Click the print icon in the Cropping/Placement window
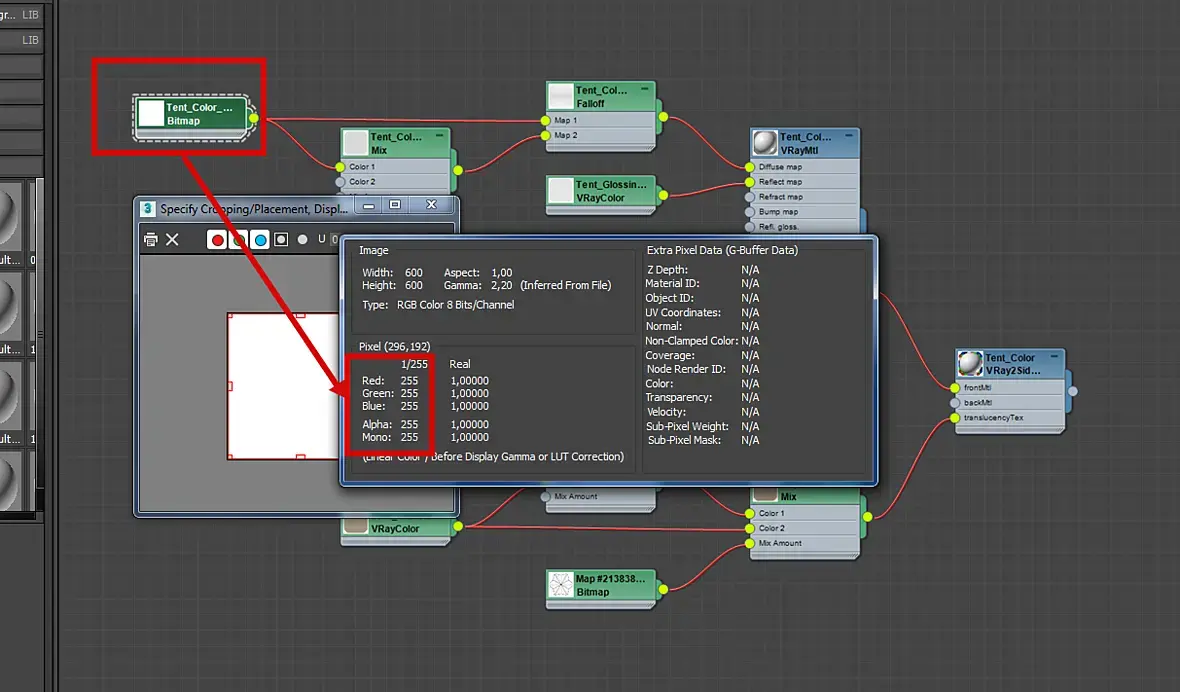 pos(151,239)
